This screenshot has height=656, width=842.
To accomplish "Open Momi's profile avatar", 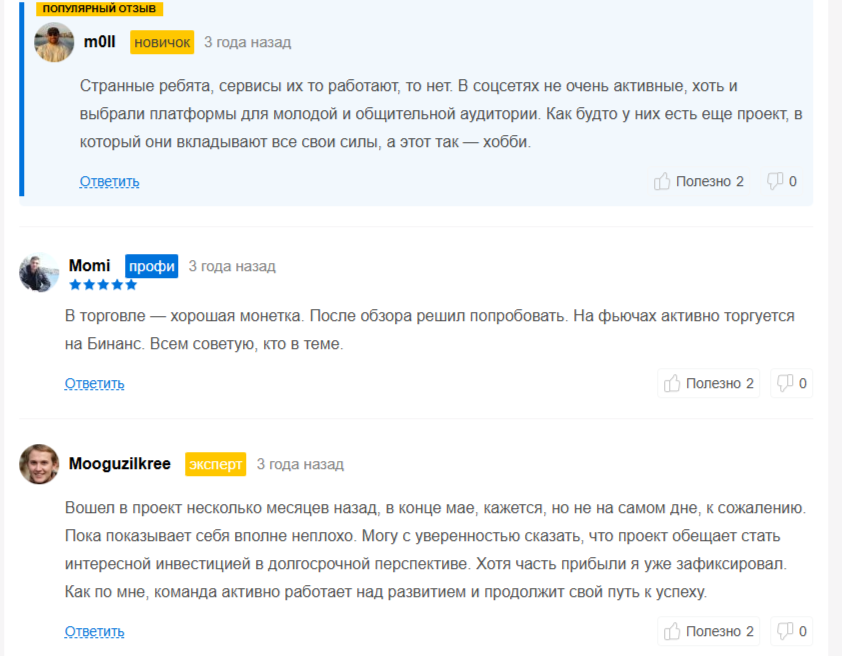I will pos(39,272).
